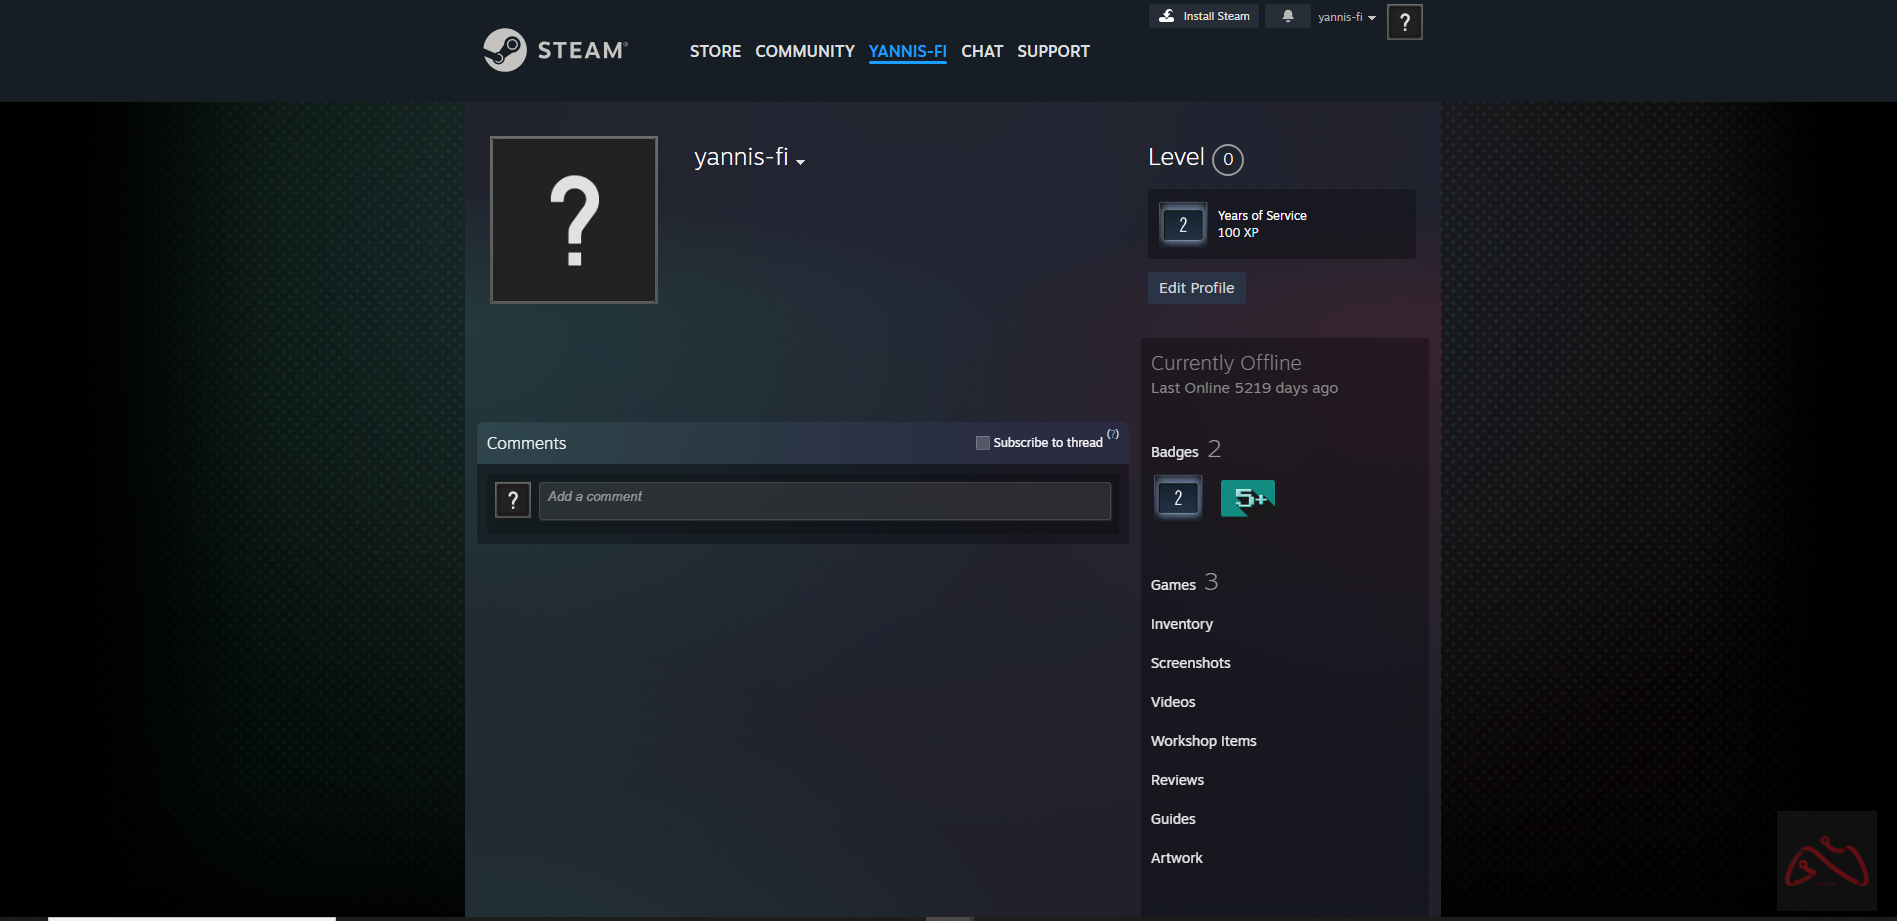
Task: Click the Add a comment text field
Action: [824, 501]
